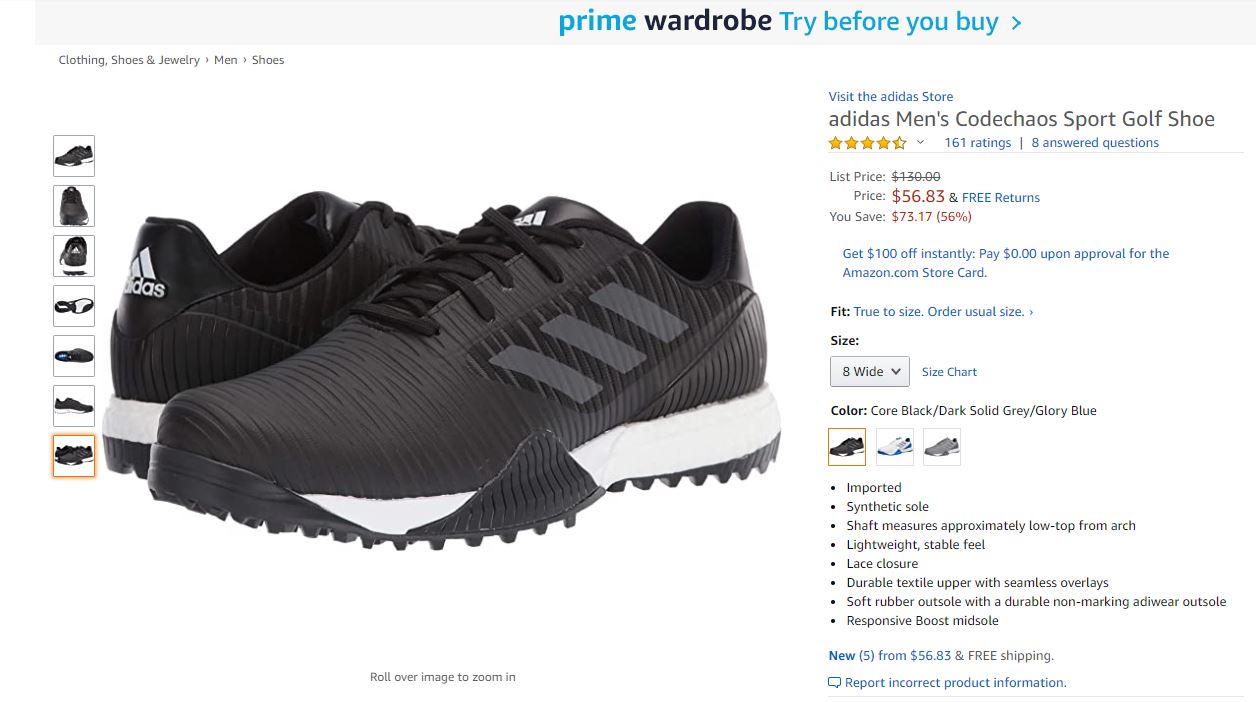Go to Clothing, Shoes & Jewelry breadcrumb
The height and width of the screenshot is (702, 1256).
click(129, 60)
